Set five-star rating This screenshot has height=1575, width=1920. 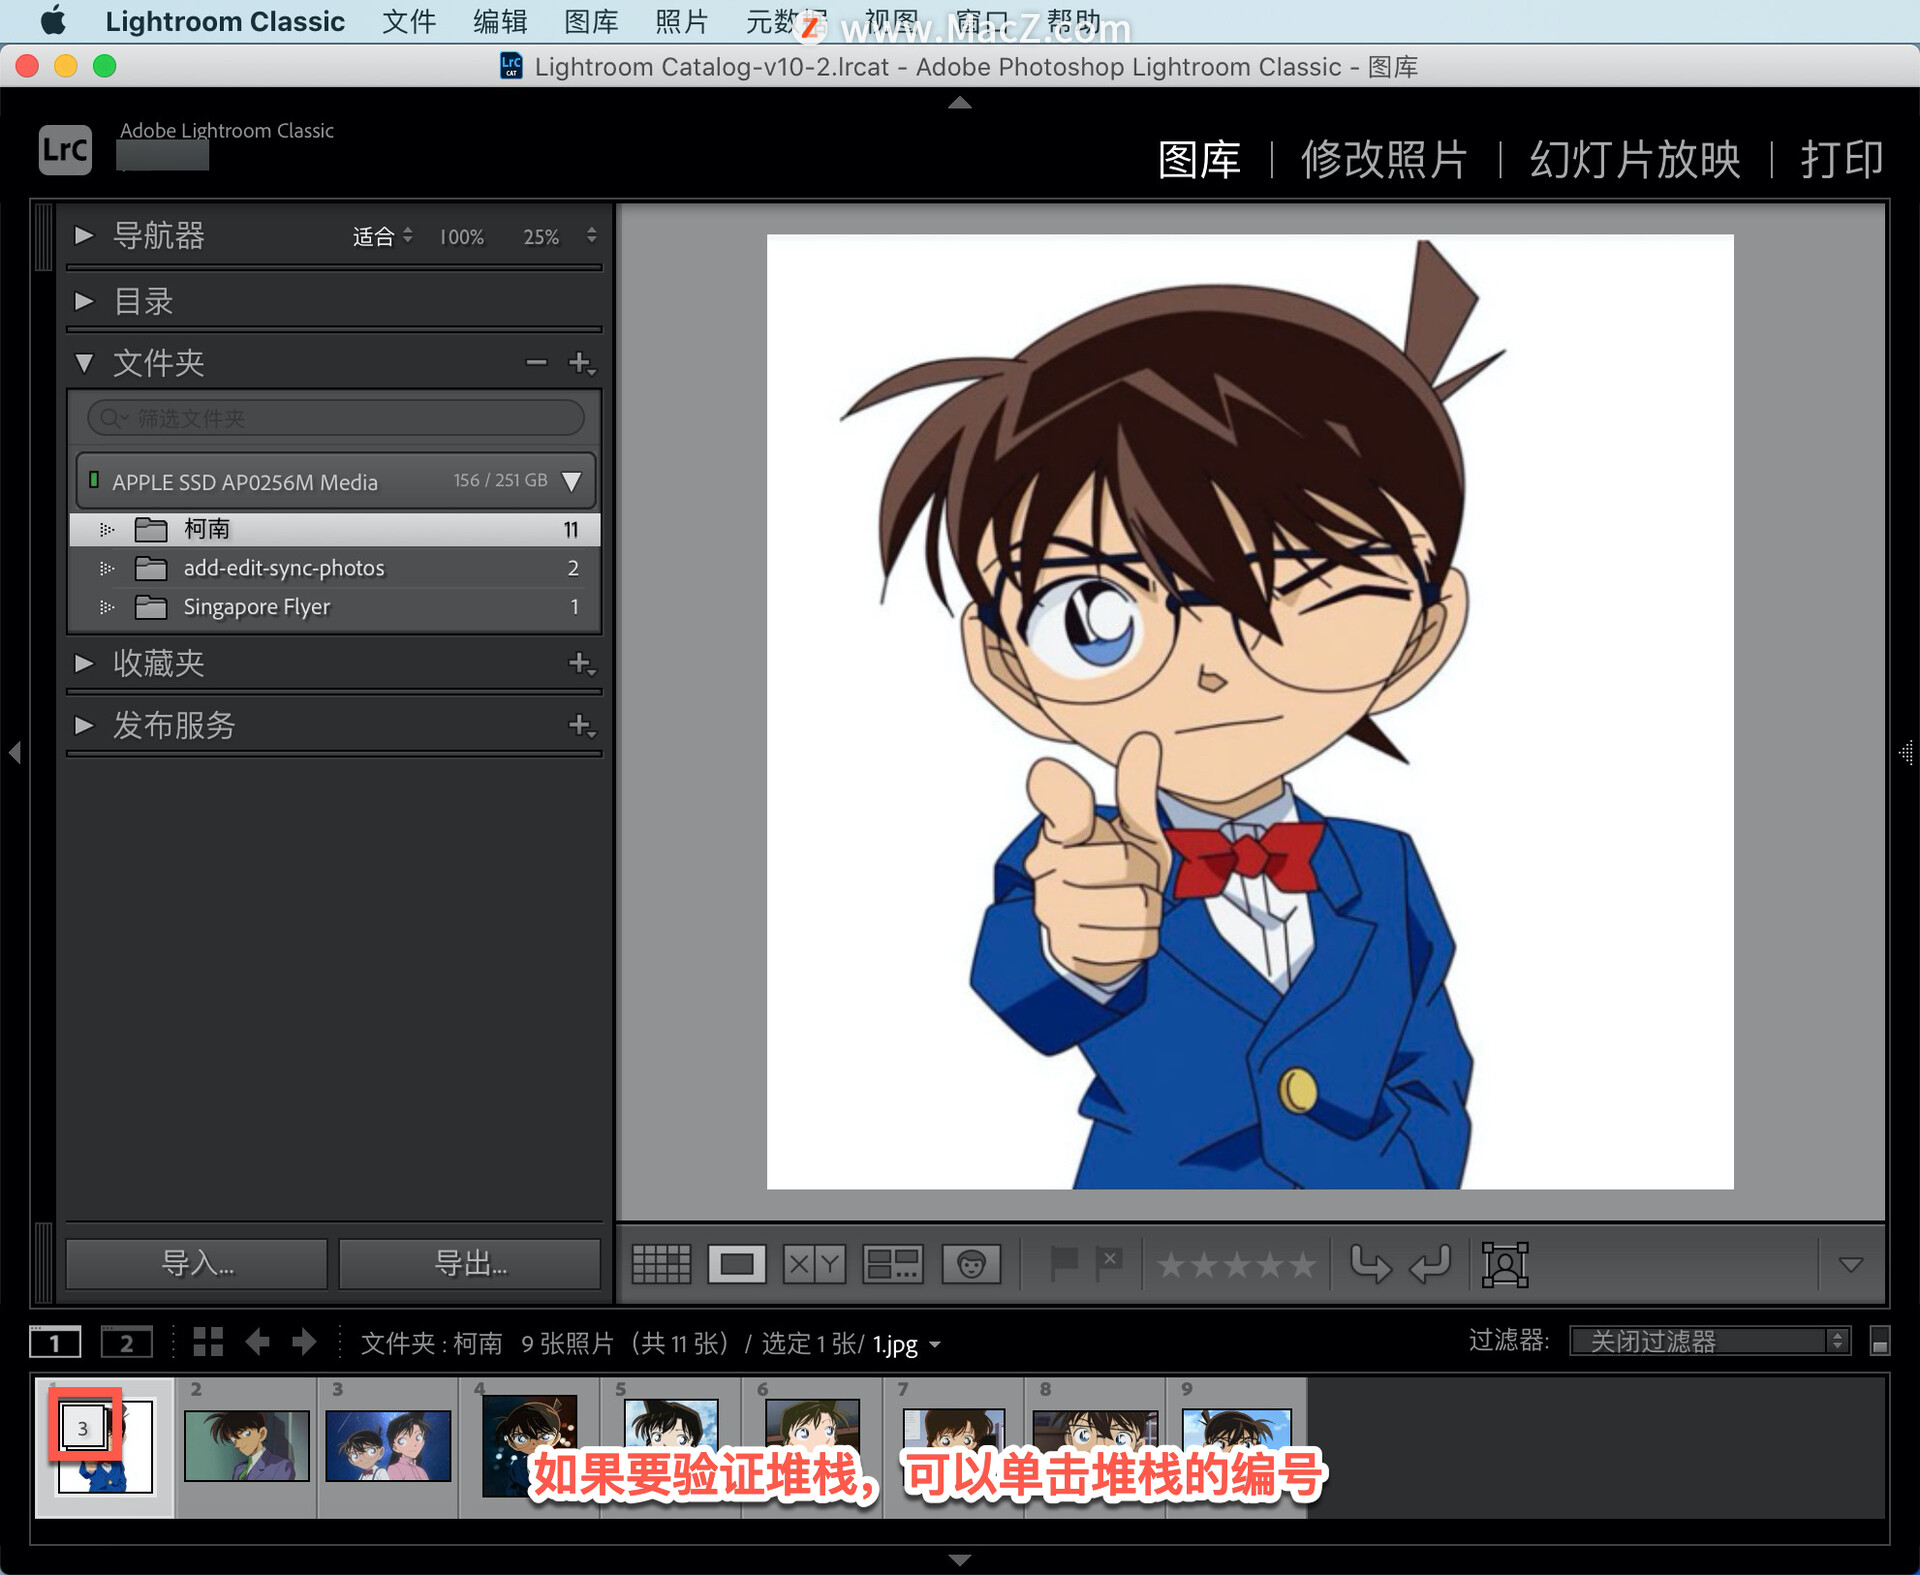tap(1301, 1266)
